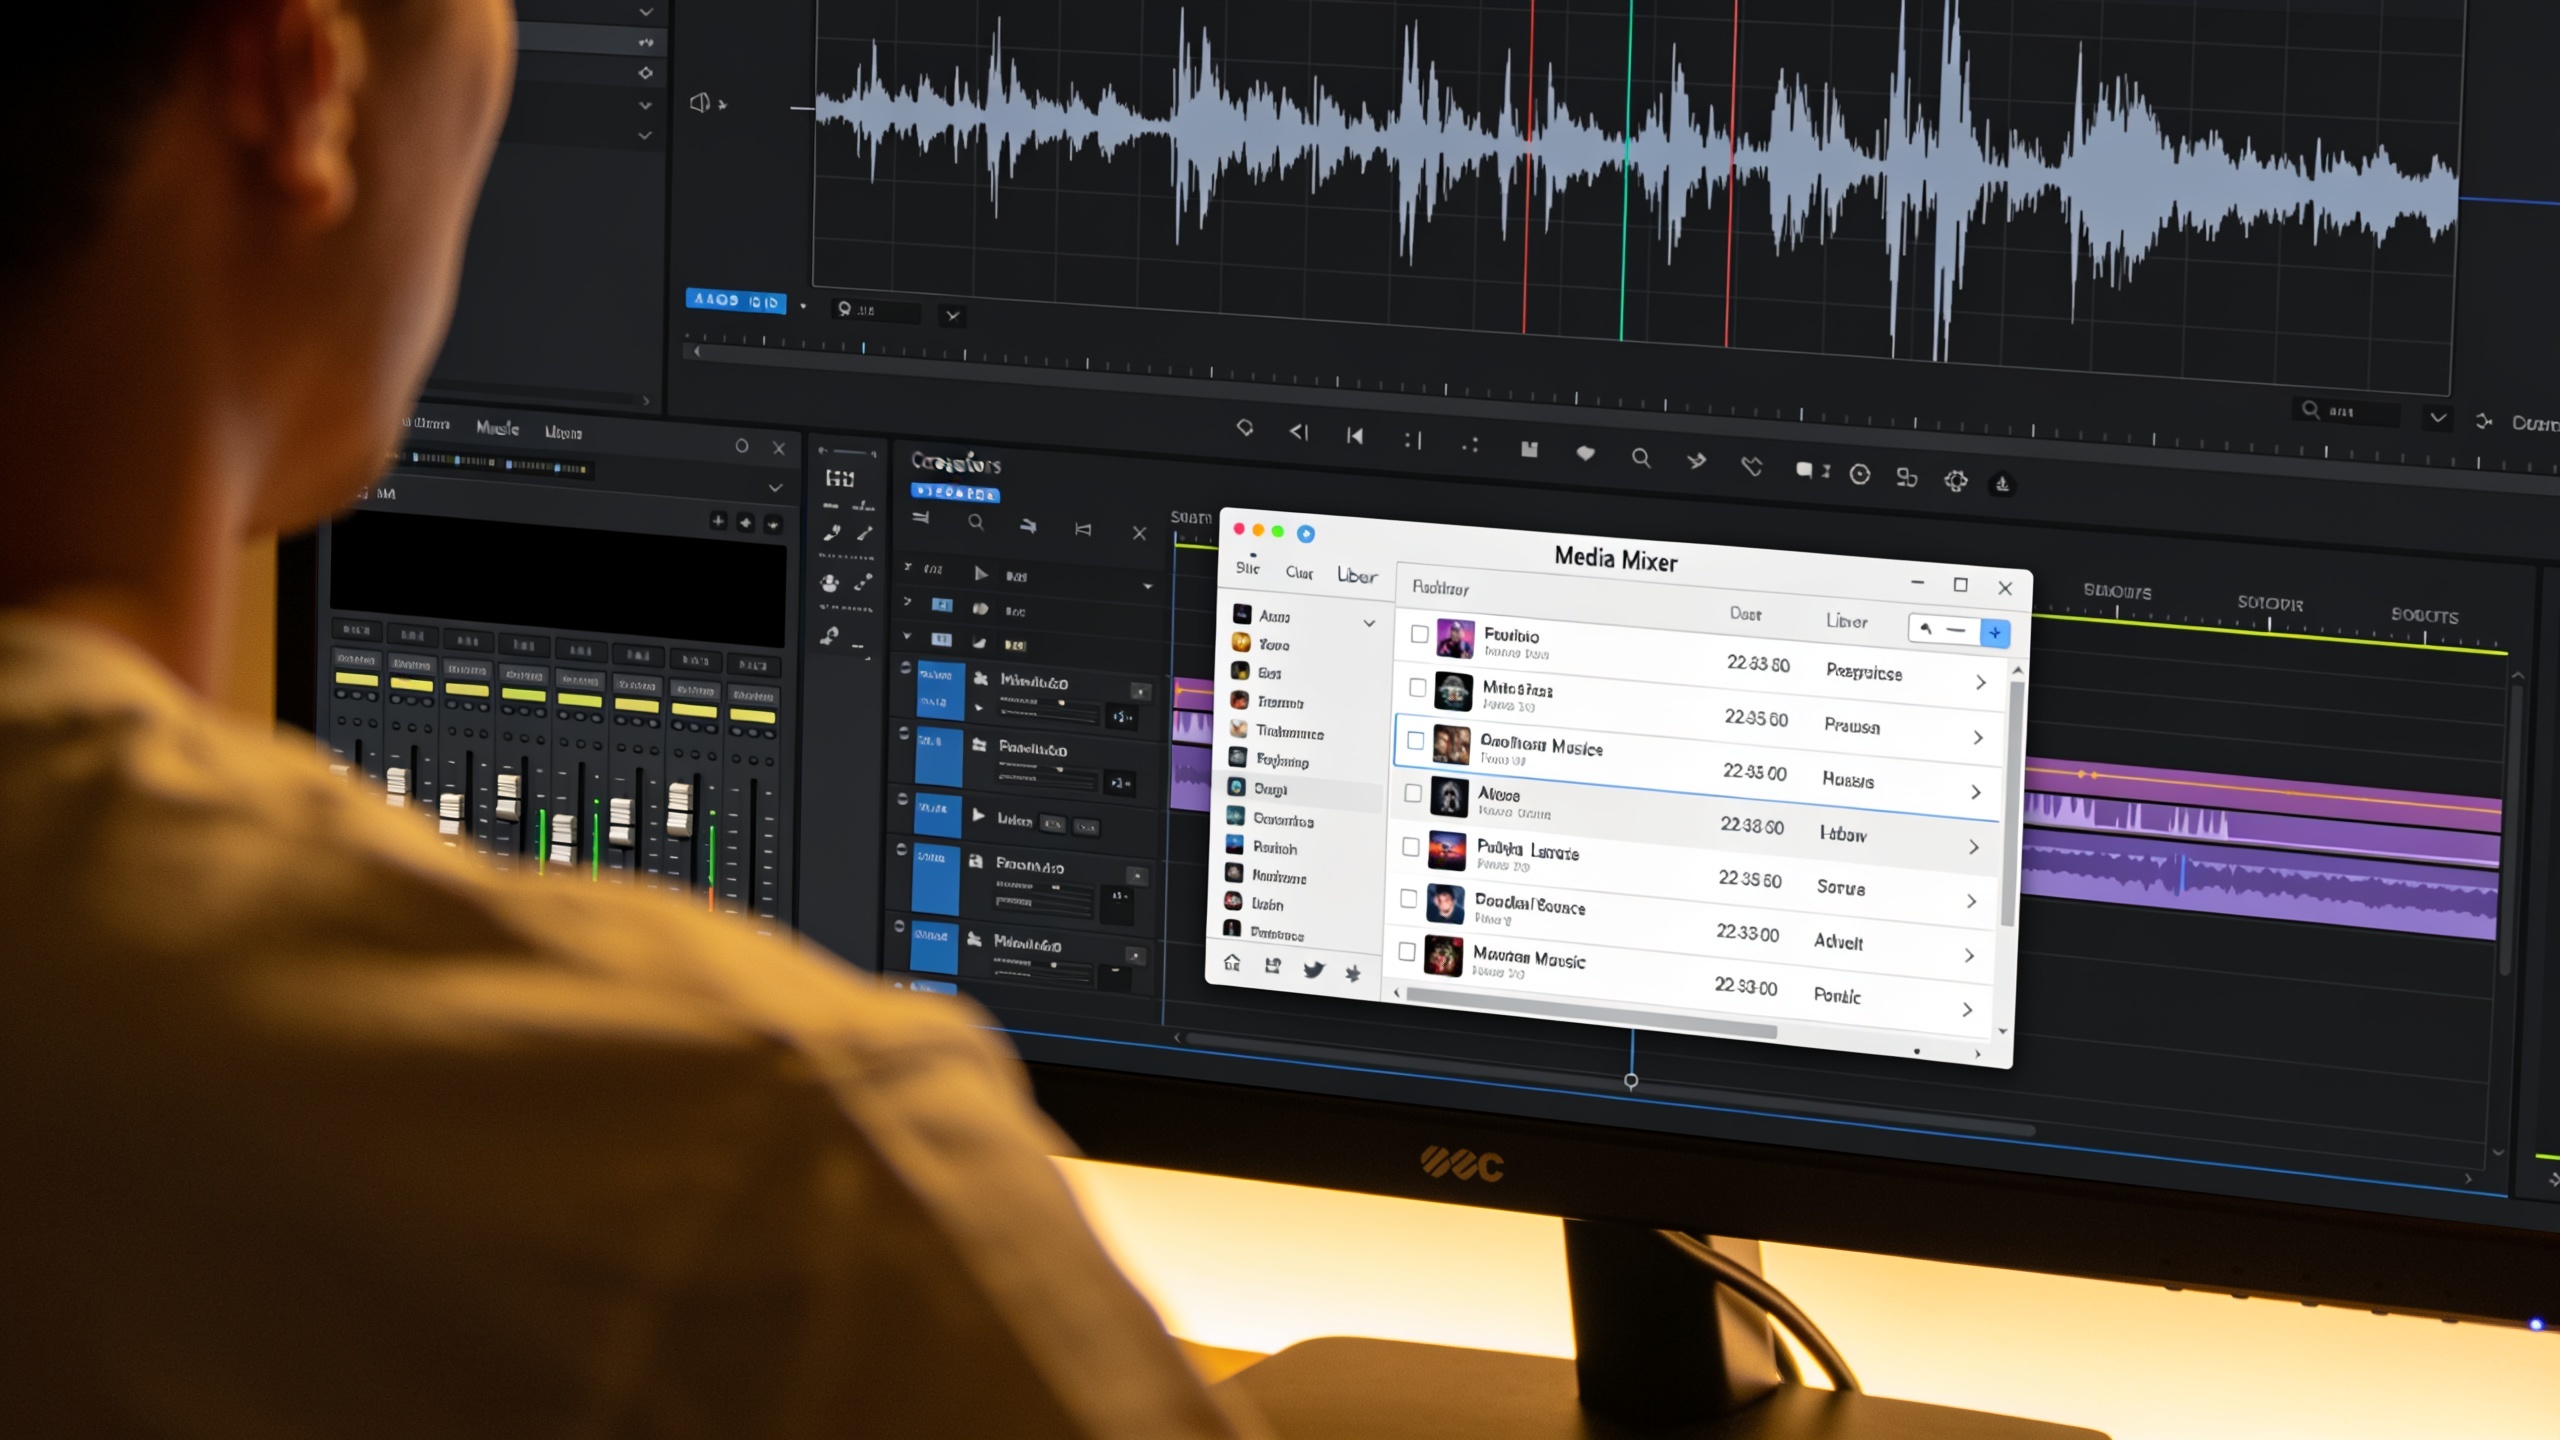
Task: Select the Slic tab in Media Mixer
Action: coord(1247,568)
